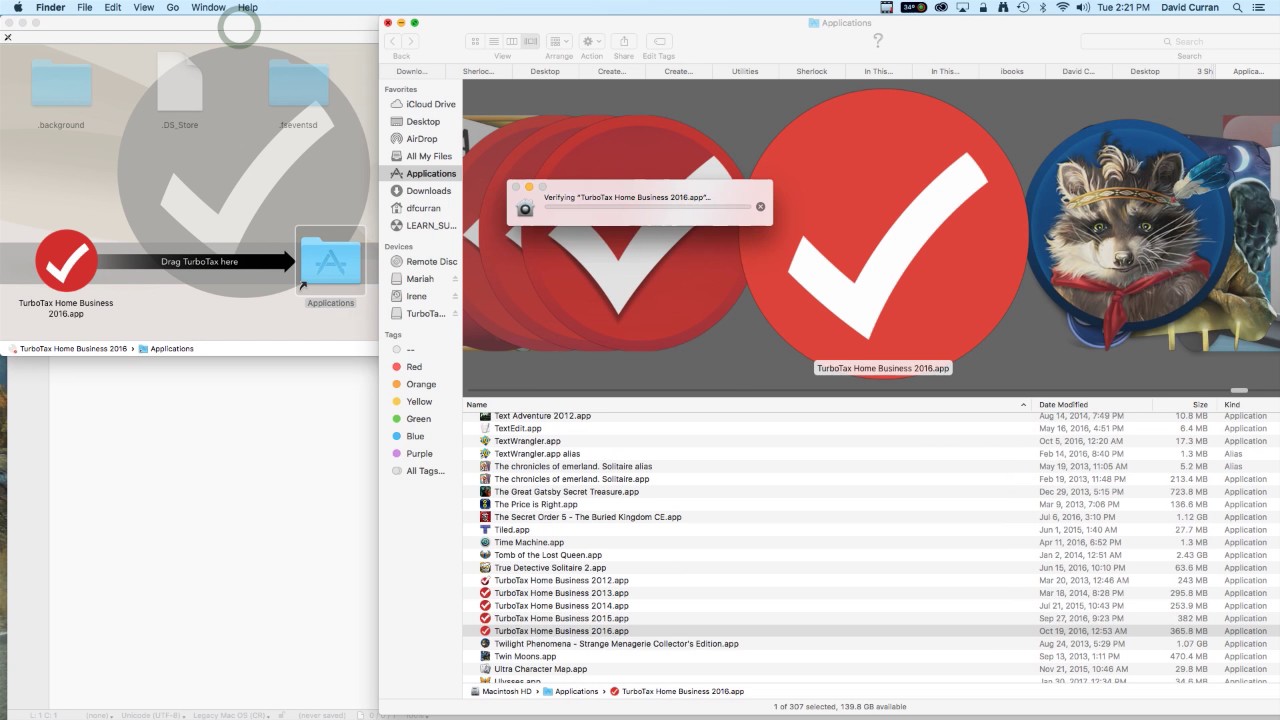Go back in the Applications Finder window
This screenshot has width=1280, height=720.
coord(392,41)
